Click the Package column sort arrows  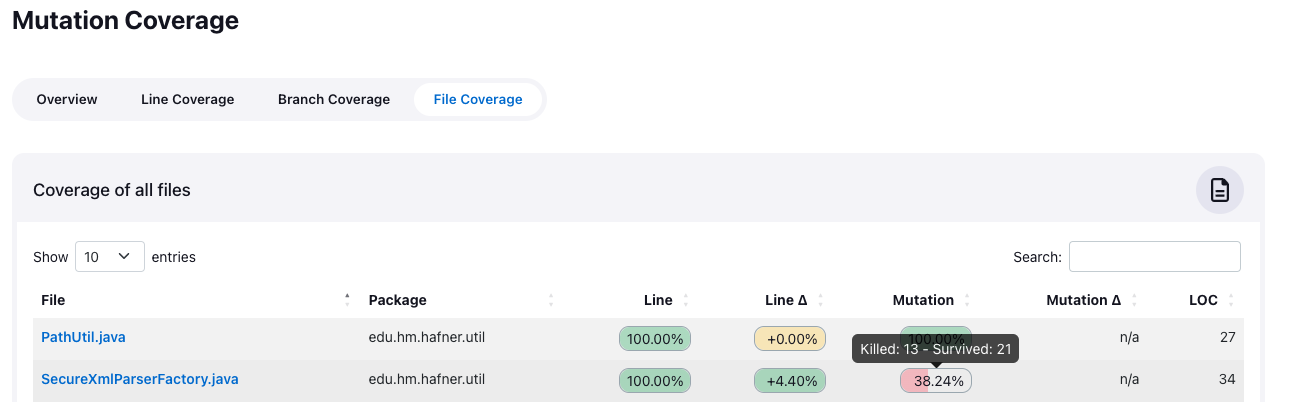tap(551, 300)
